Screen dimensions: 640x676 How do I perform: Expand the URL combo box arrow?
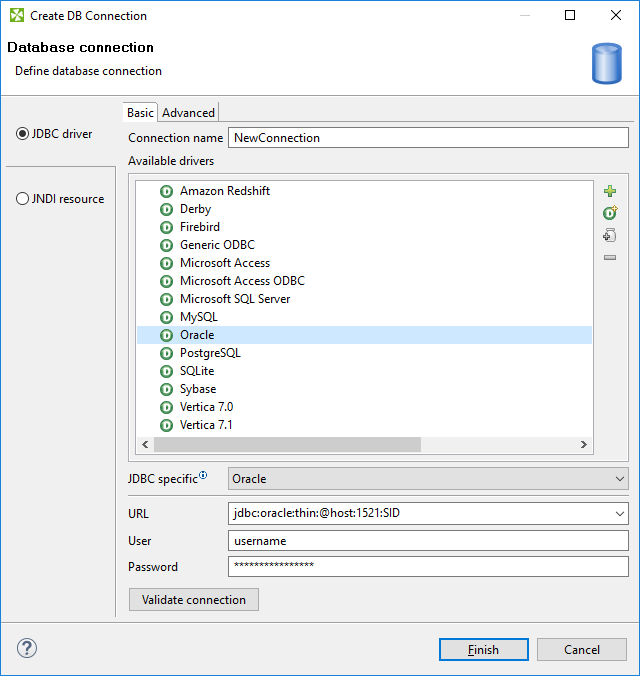click(620, 513)
